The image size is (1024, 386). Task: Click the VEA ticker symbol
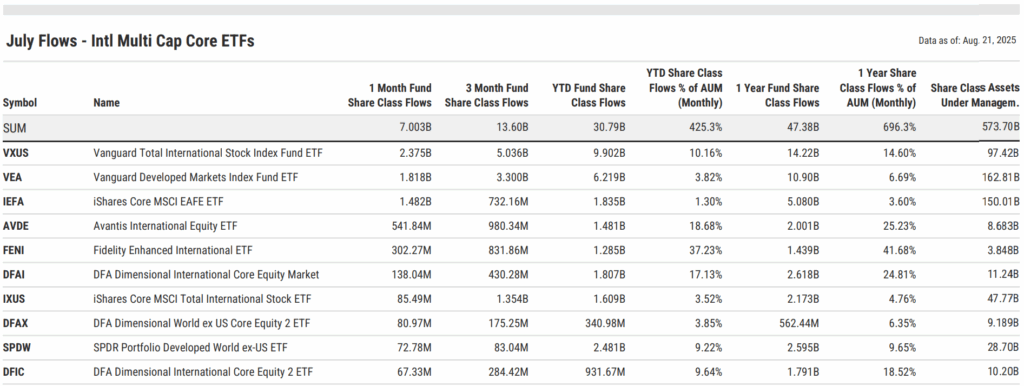coord(13,177)
